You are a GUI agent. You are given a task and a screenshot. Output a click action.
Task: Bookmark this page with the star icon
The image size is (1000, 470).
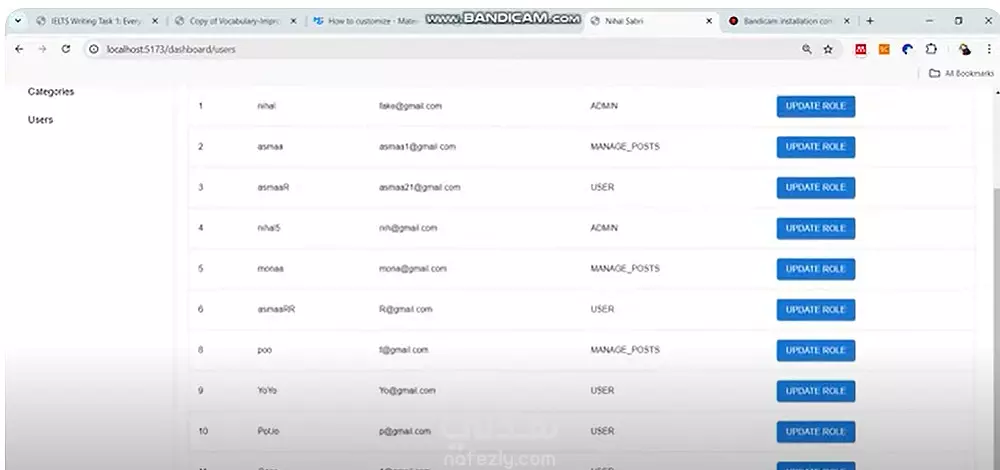pos(828,49)
